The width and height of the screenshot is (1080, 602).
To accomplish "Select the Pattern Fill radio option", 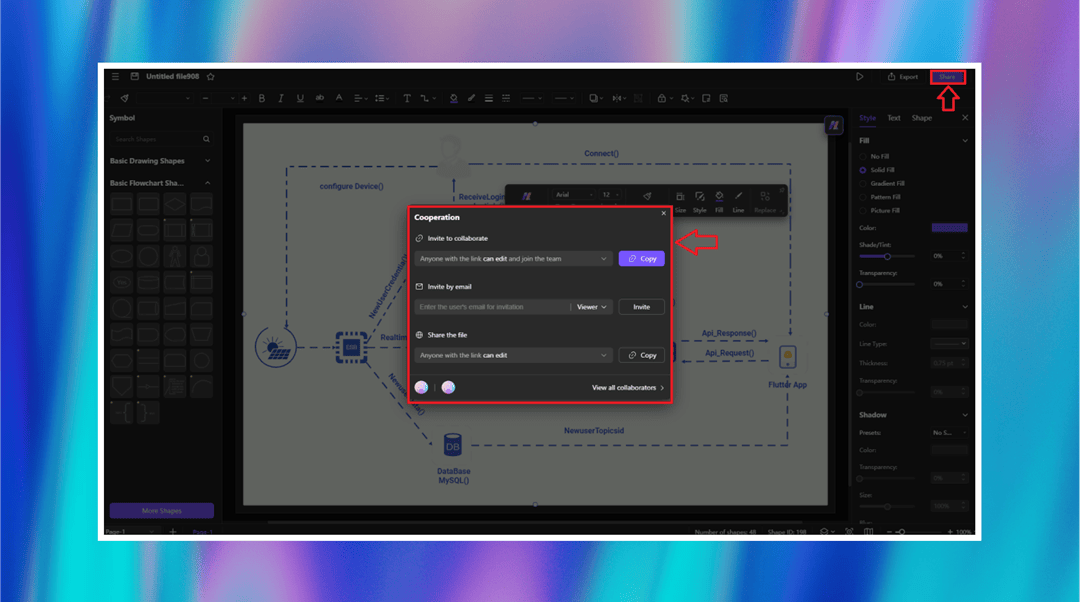I will (x=862, y=198).
